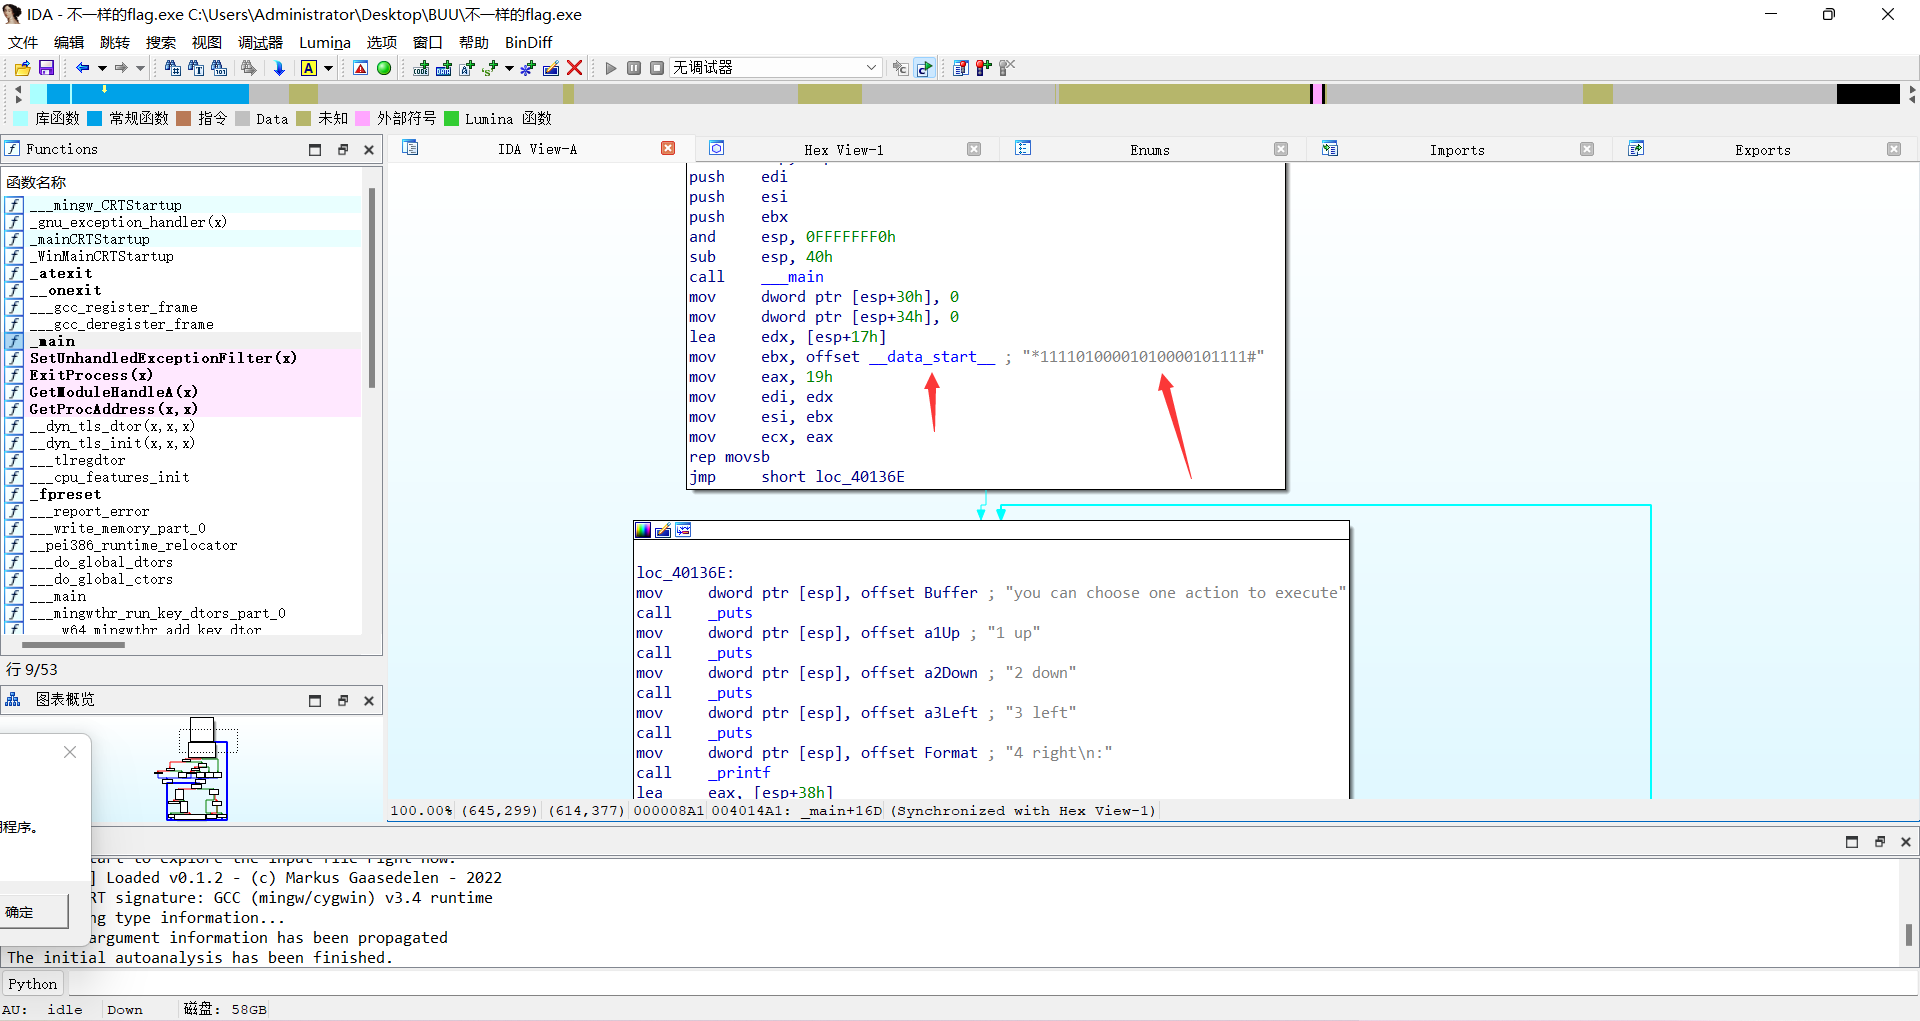The image size is (1920, 1021).
Task: Switch to the IDA View-A tab
Action: (538, 149)
